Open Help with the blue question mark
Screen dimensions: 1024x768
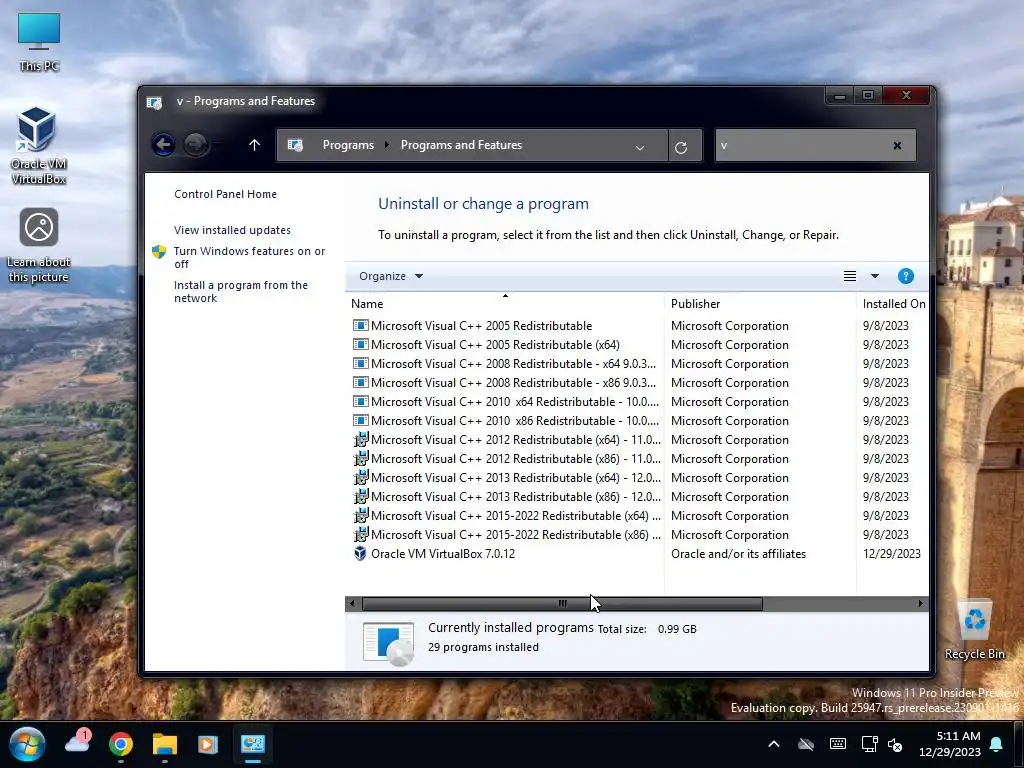pyautogui.click(x=905, y=276)
